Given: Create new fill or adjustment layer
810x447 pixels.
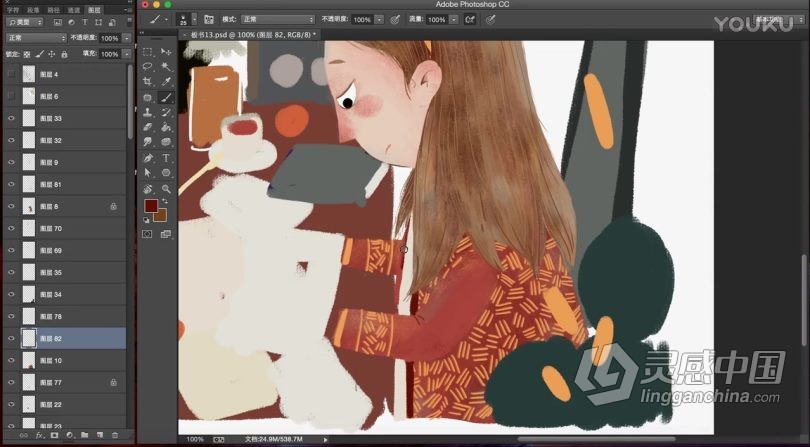Looking at the screenshot, I should [x=70, y=435].
